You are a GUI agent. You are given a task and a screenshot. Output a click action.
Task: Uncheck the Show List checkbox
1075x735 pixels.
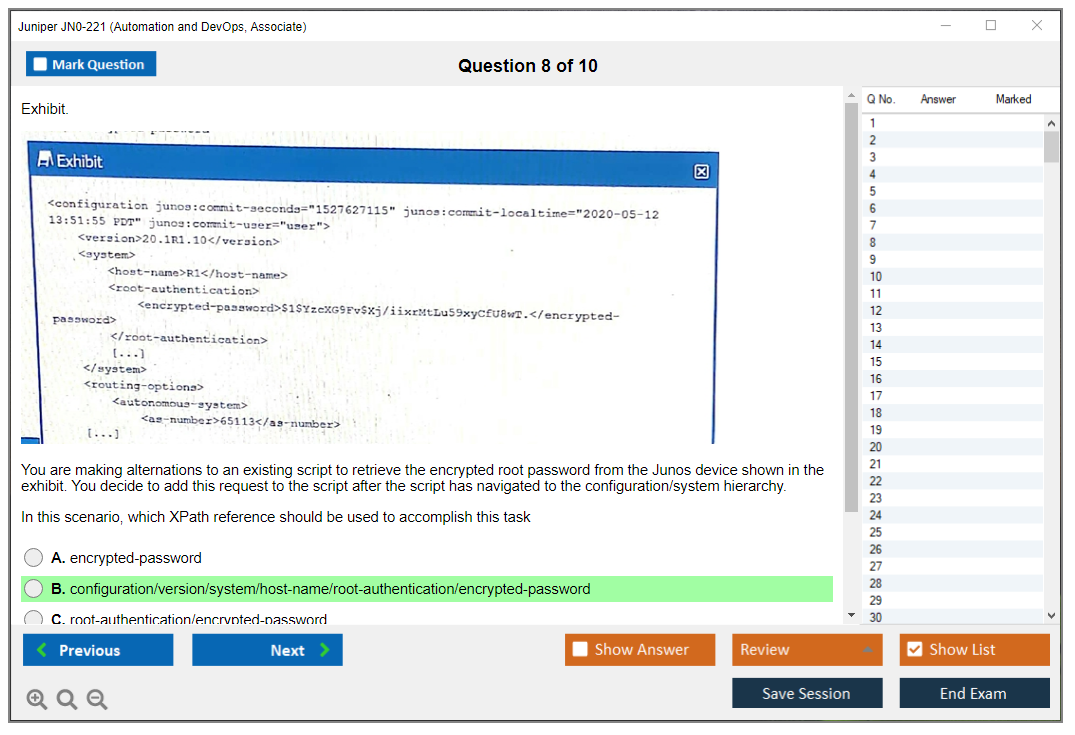(914, 650)
